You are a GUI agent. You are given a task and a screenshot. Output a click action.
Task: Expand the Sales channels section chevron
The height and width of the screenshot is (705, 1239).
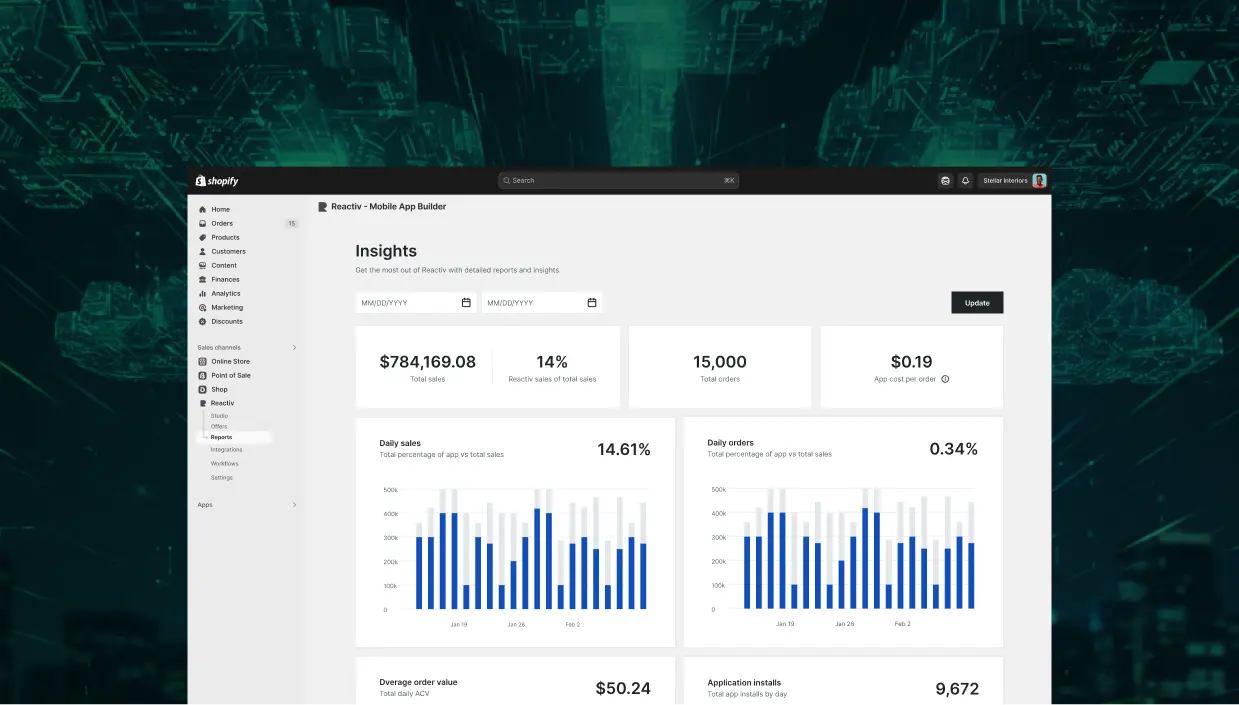[x=294, y=348]
